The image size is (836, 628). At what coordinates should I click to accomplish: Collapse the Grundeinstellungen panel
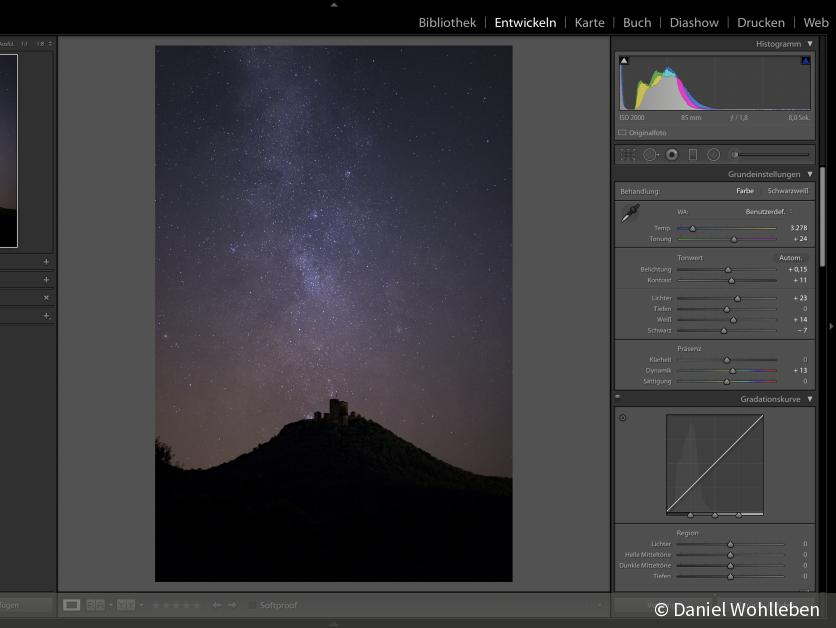(810, 174)
